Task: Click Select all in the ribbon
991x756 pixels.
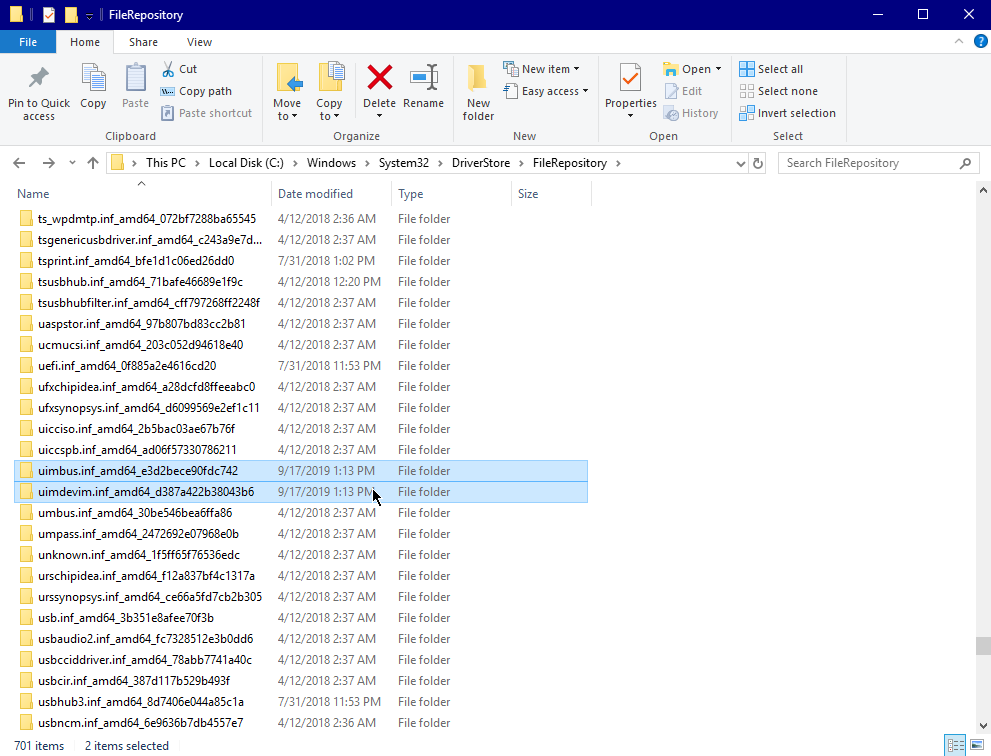Action: tap(771, 69)
